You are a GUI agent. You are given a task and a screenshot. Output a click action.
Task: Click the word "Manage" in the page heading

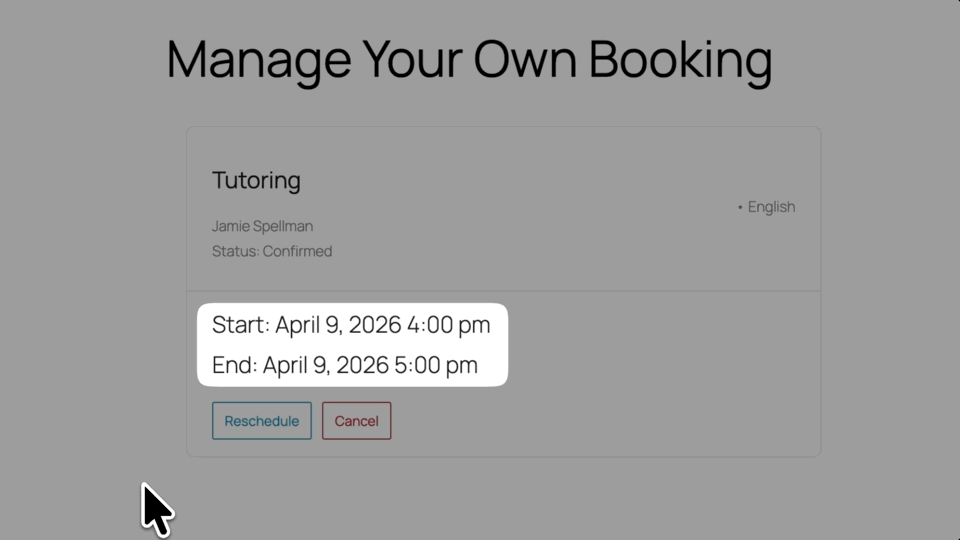point(258,59)
